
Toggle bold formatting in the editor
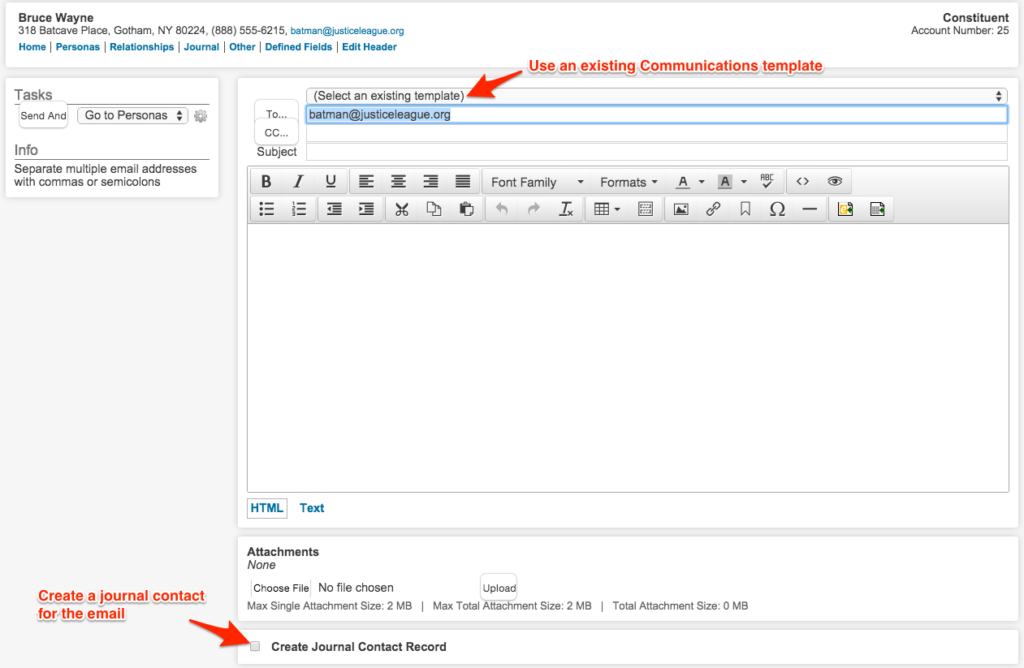266,181
